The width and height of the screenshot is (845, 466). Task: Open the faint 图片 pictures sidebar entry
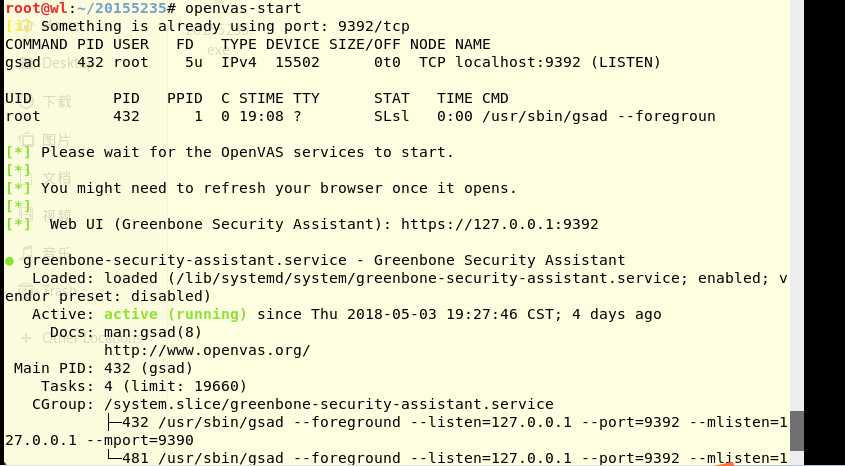click(57, 140)
